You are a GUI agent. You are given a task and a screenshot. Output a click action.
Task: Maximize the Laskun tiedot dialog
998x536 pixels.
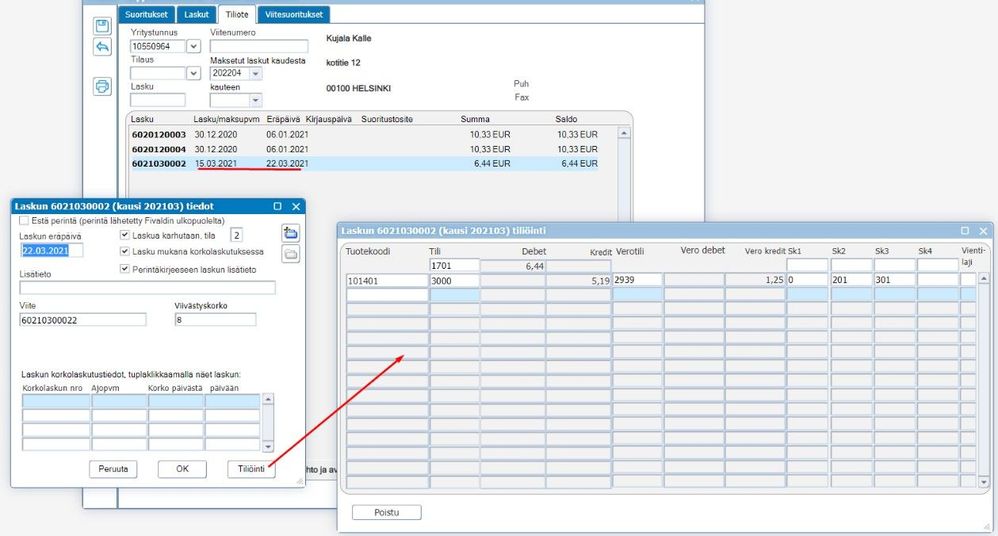(278, 206)
